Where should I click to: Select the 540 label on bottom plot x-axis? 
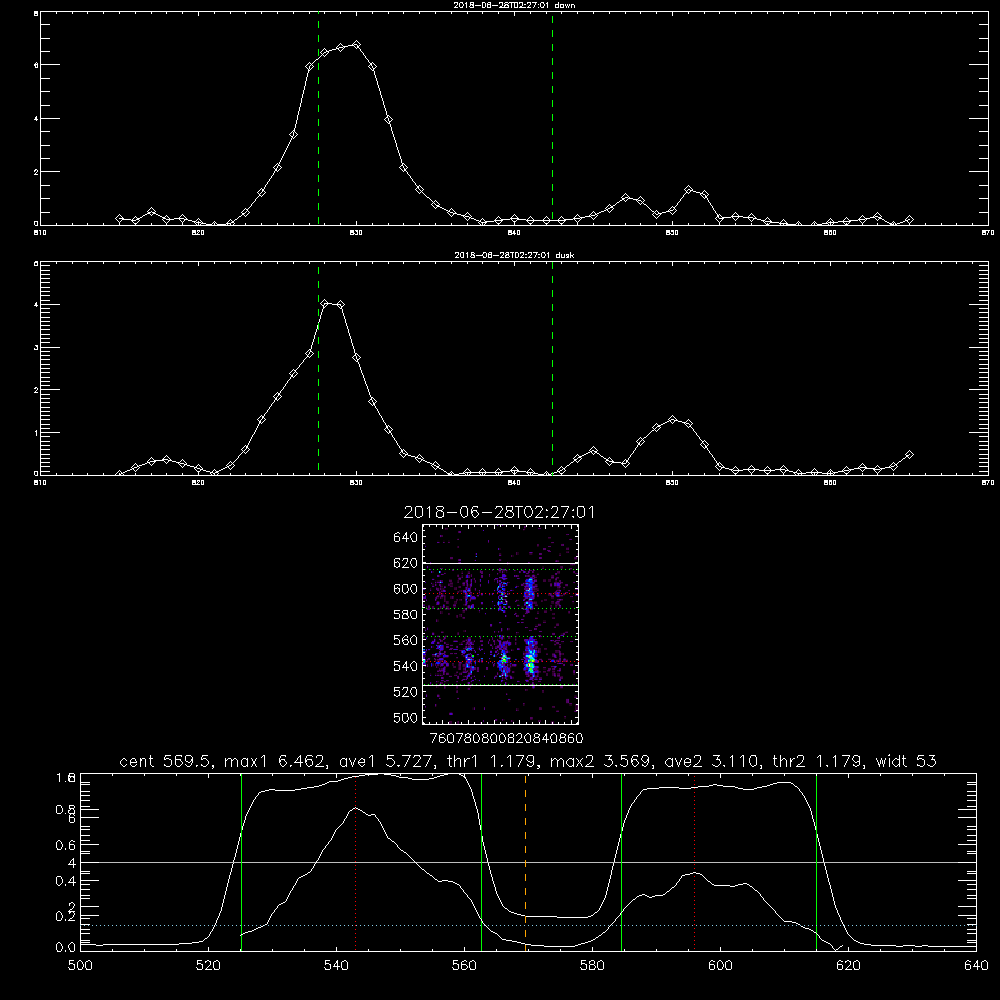coord(336,966)
